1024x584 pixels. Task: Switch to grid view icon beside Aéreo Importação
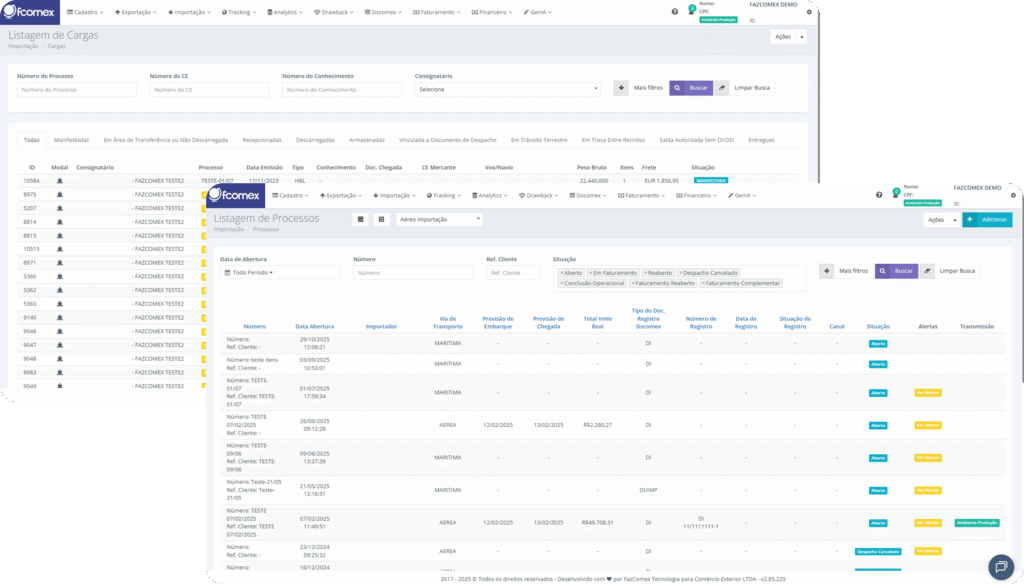click(x=382, y=219)
